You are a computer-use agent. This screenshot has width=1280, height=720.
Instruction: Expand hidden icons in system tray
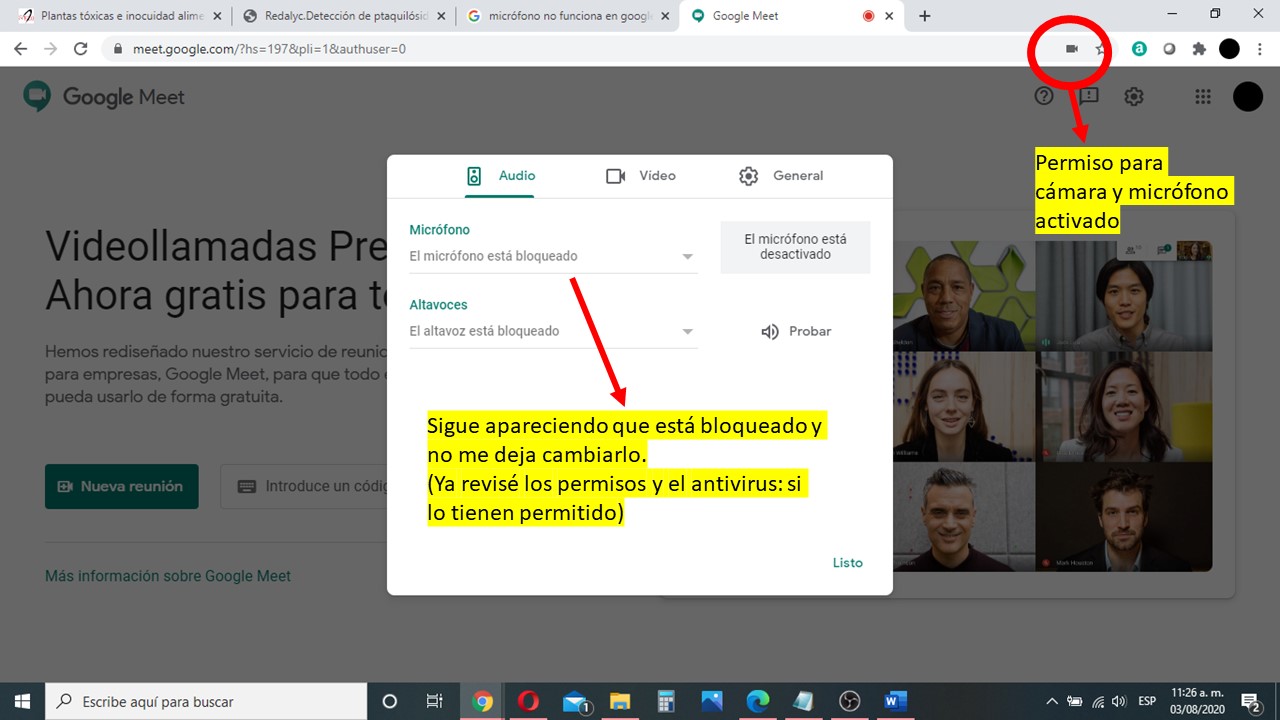pos(1051,700)
